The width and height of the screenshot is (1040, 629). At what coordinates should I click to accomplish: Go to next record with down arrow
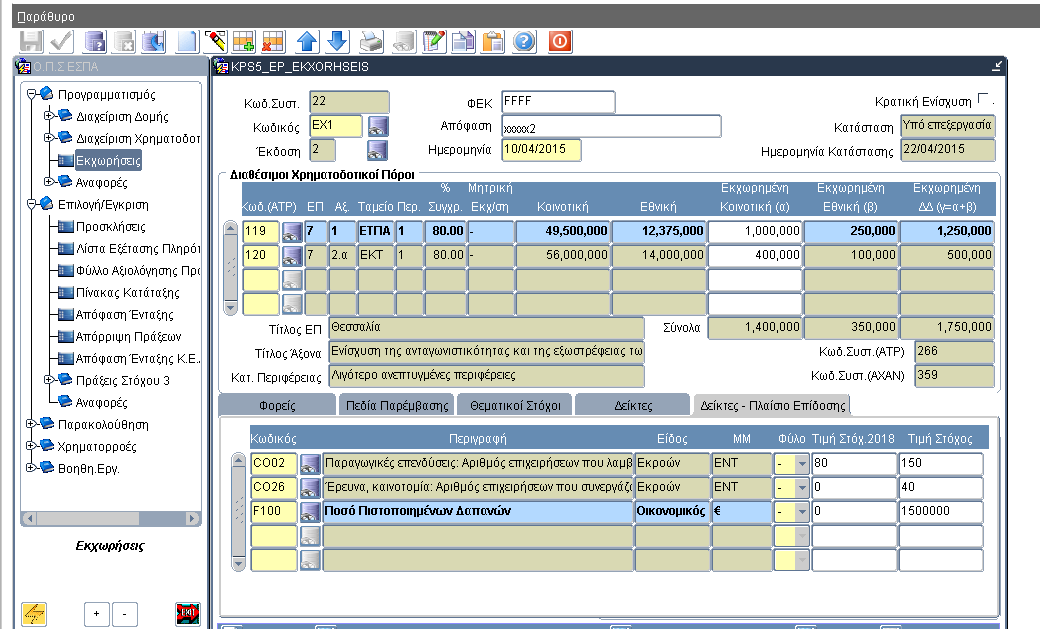pyautogui.click(x=337, y=41)
